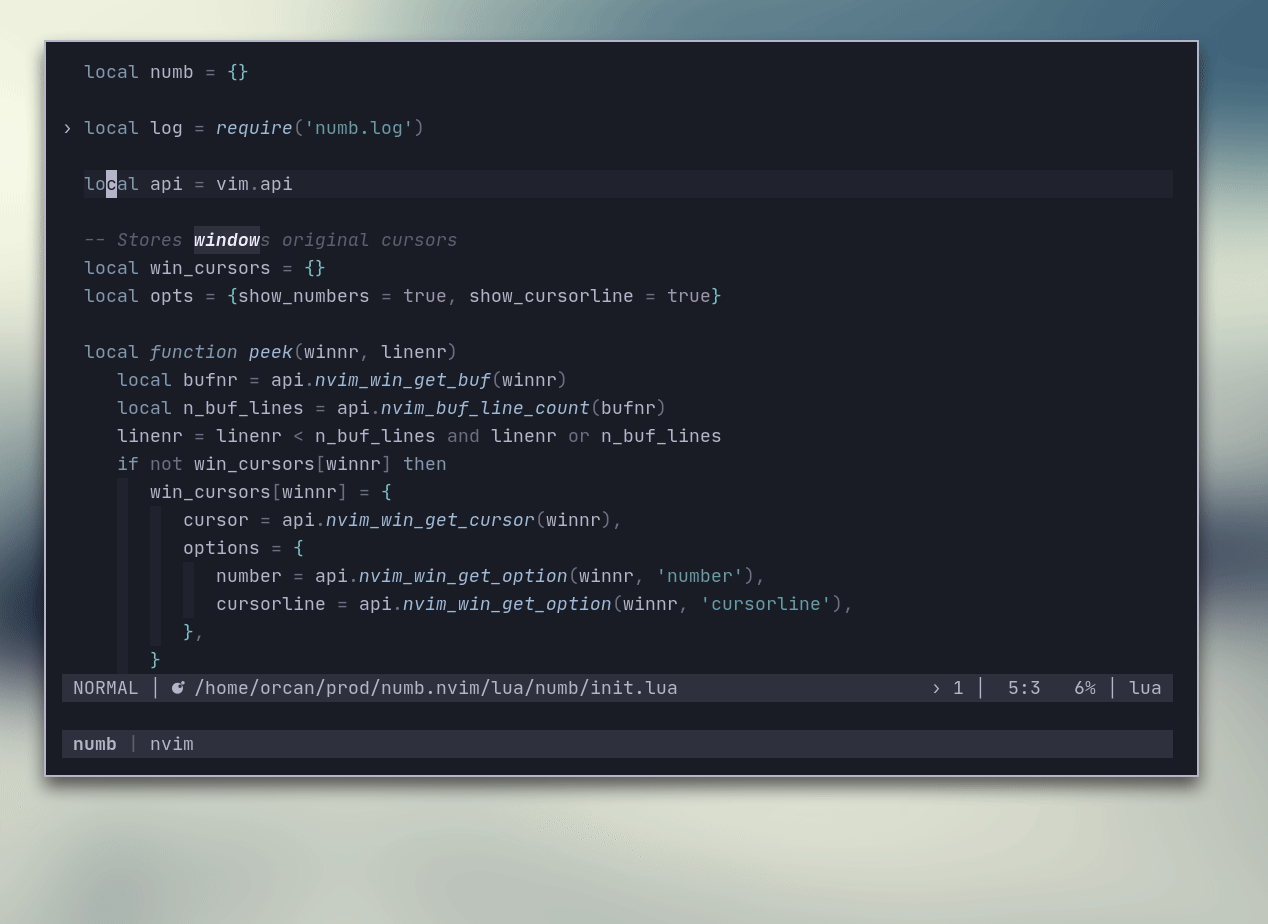Click the lua filetype label in statusline
This screenshot has height=924, width=1268.
coord(1145,688)
